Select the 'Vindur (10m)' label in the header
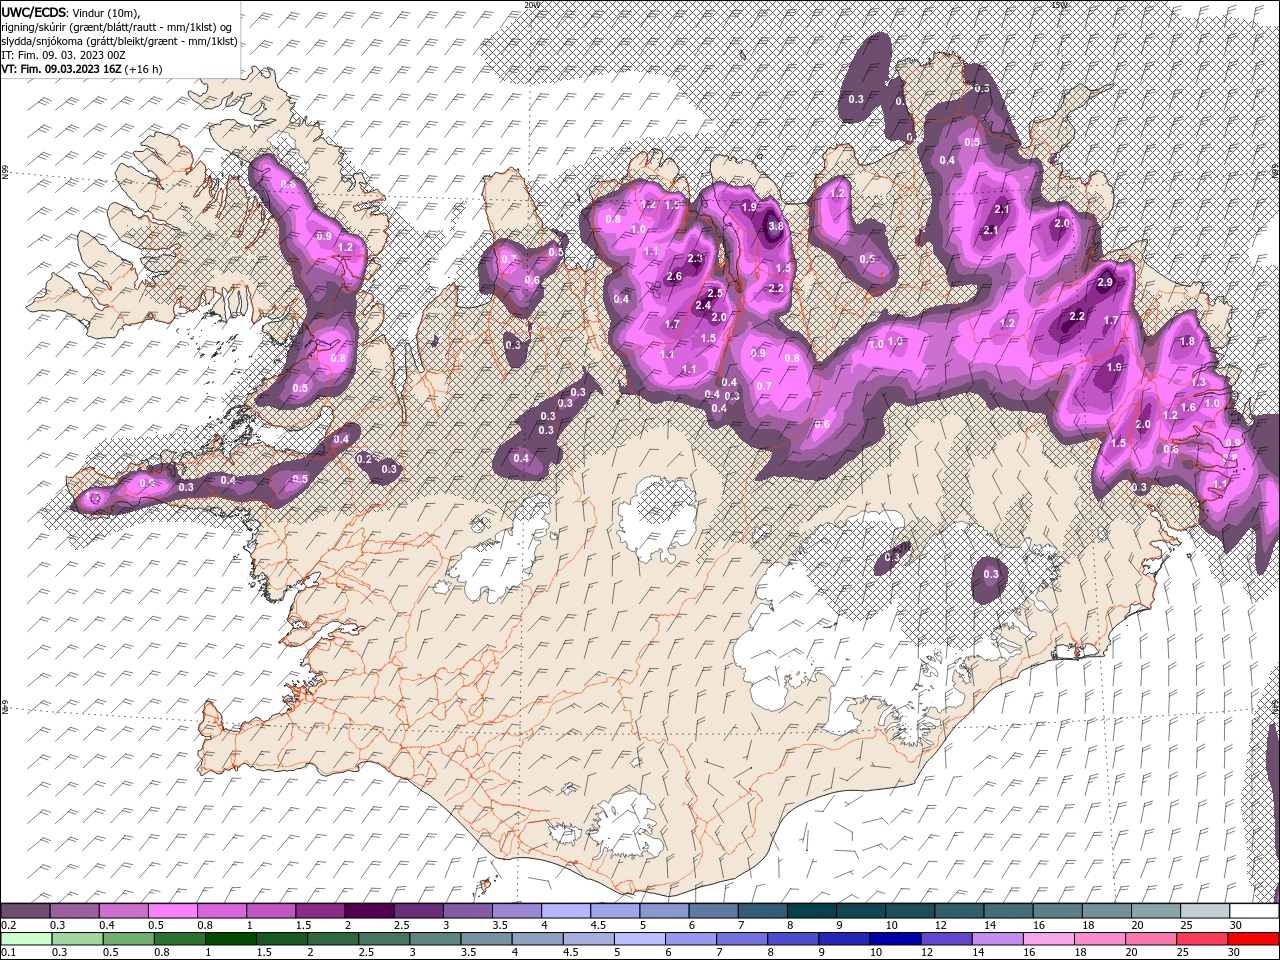 coord(106,12)
